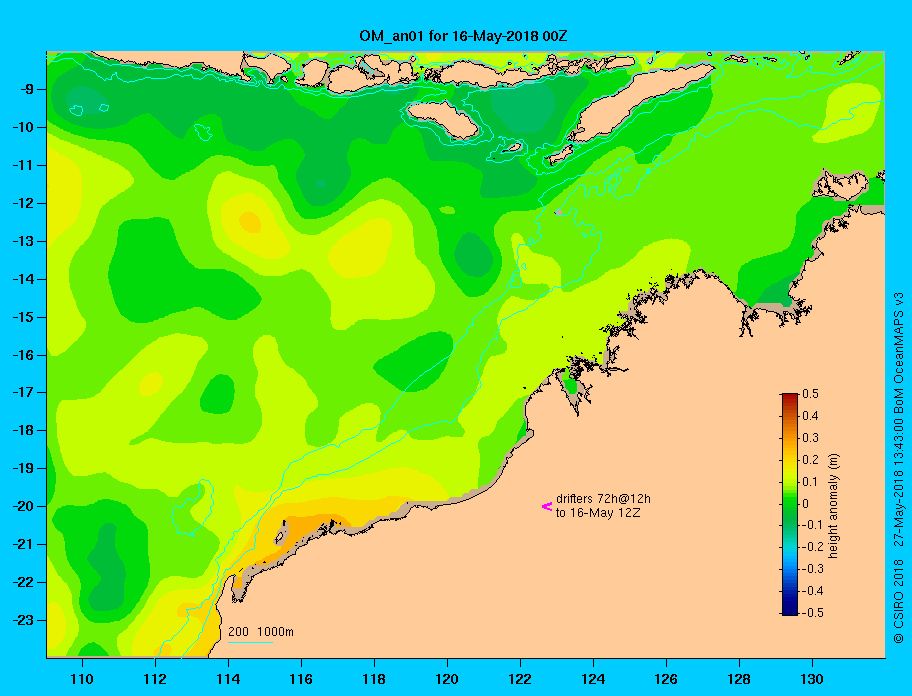Click longitude axis label "124"

click(593, 679)
